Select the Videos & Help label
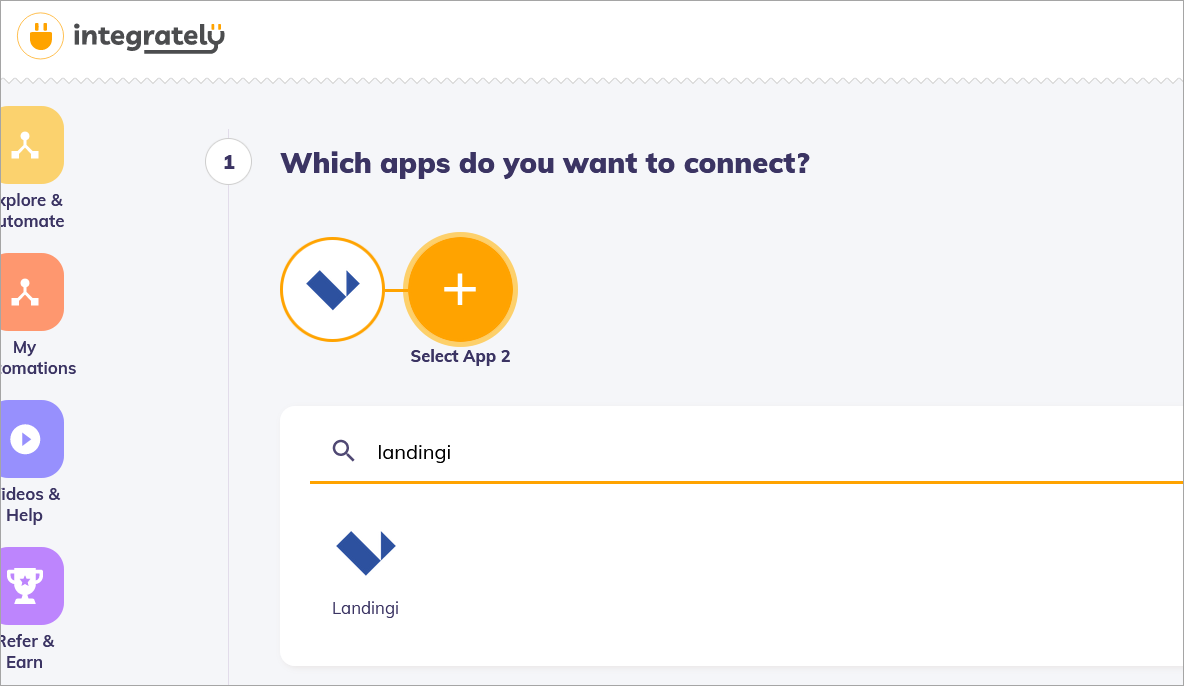Image resolution: width=1184 pixels, height=686 pixels. pos(30,505)
